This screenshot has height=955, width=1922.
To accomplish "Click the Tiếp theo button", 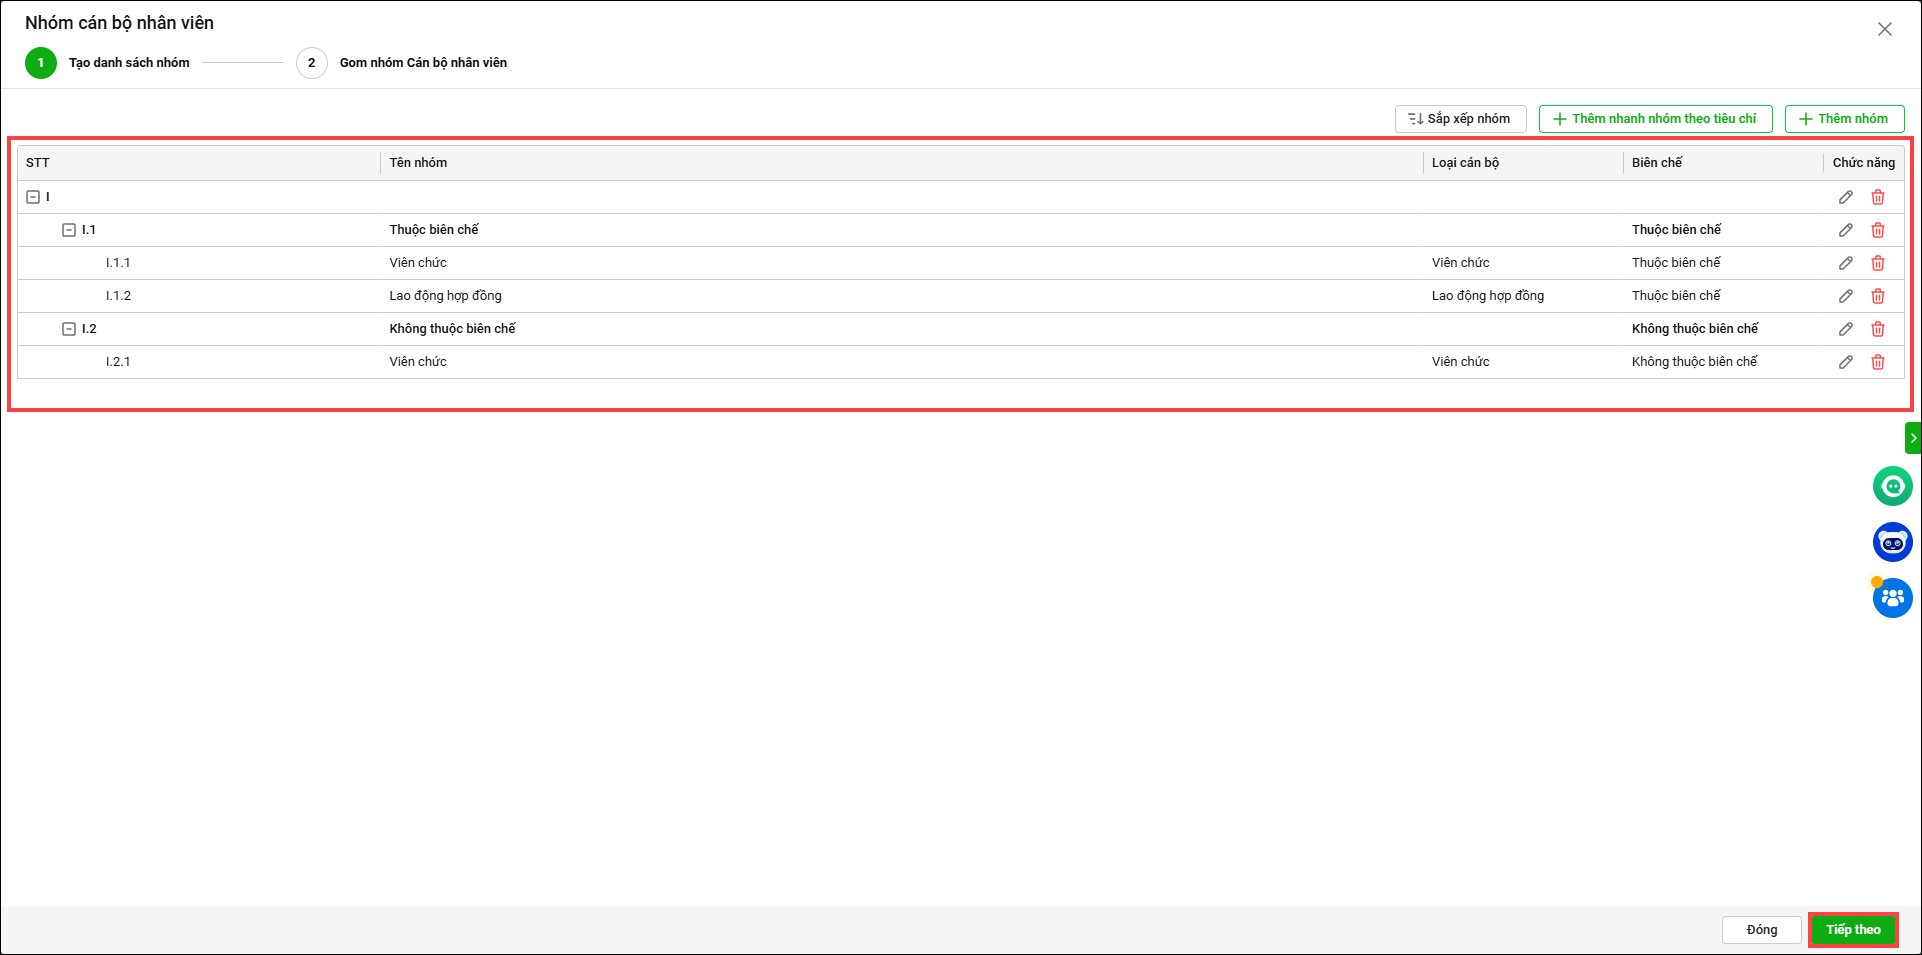I will point(1852,930).
